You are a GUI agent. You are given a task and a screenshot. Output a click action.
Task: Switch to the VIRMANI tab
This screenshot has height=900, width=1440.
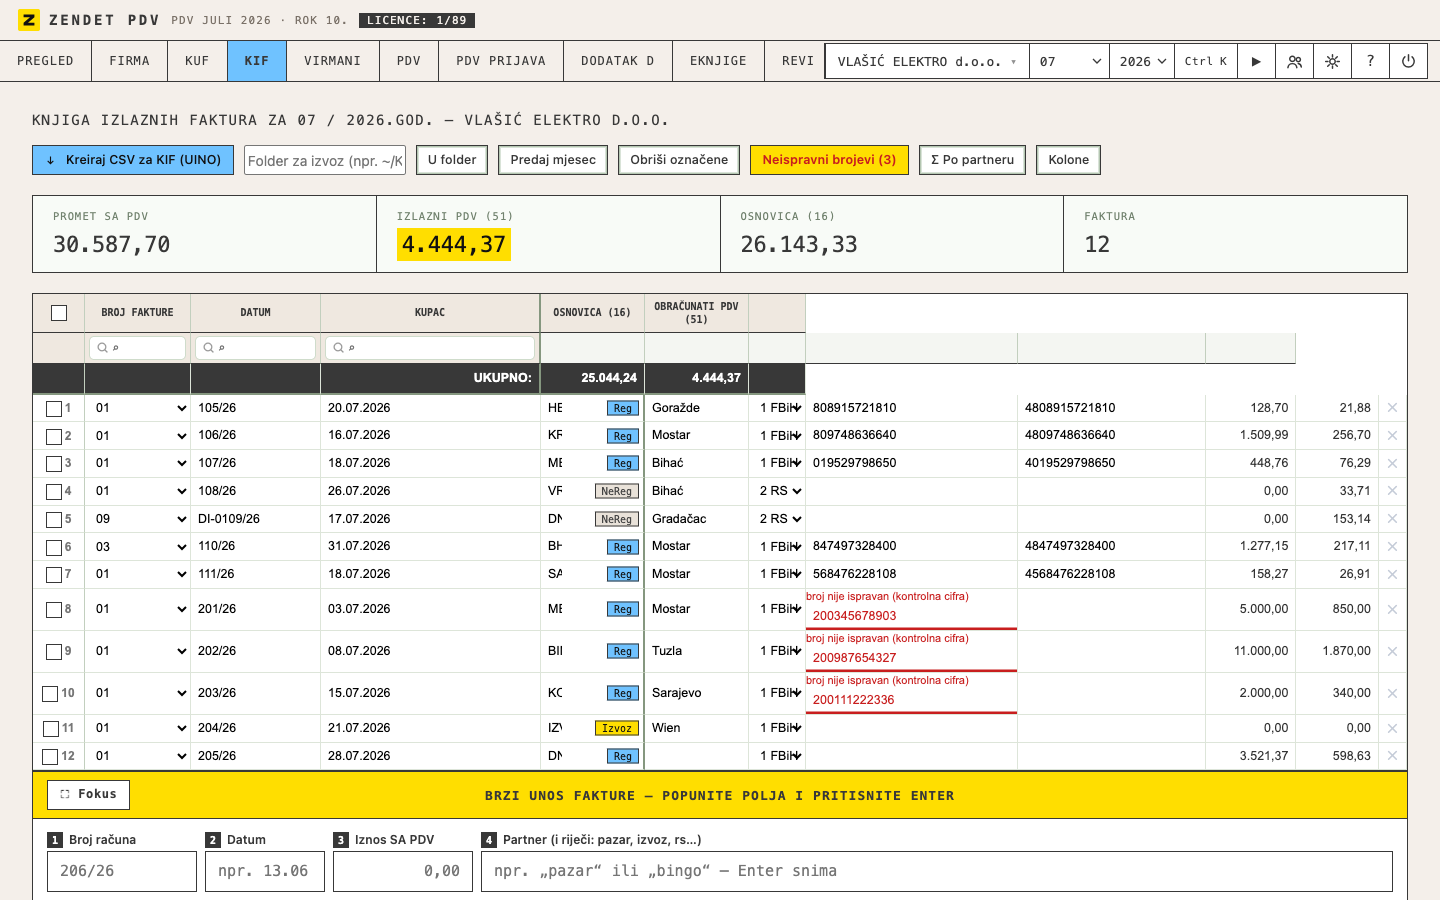(x=332, y=61)
